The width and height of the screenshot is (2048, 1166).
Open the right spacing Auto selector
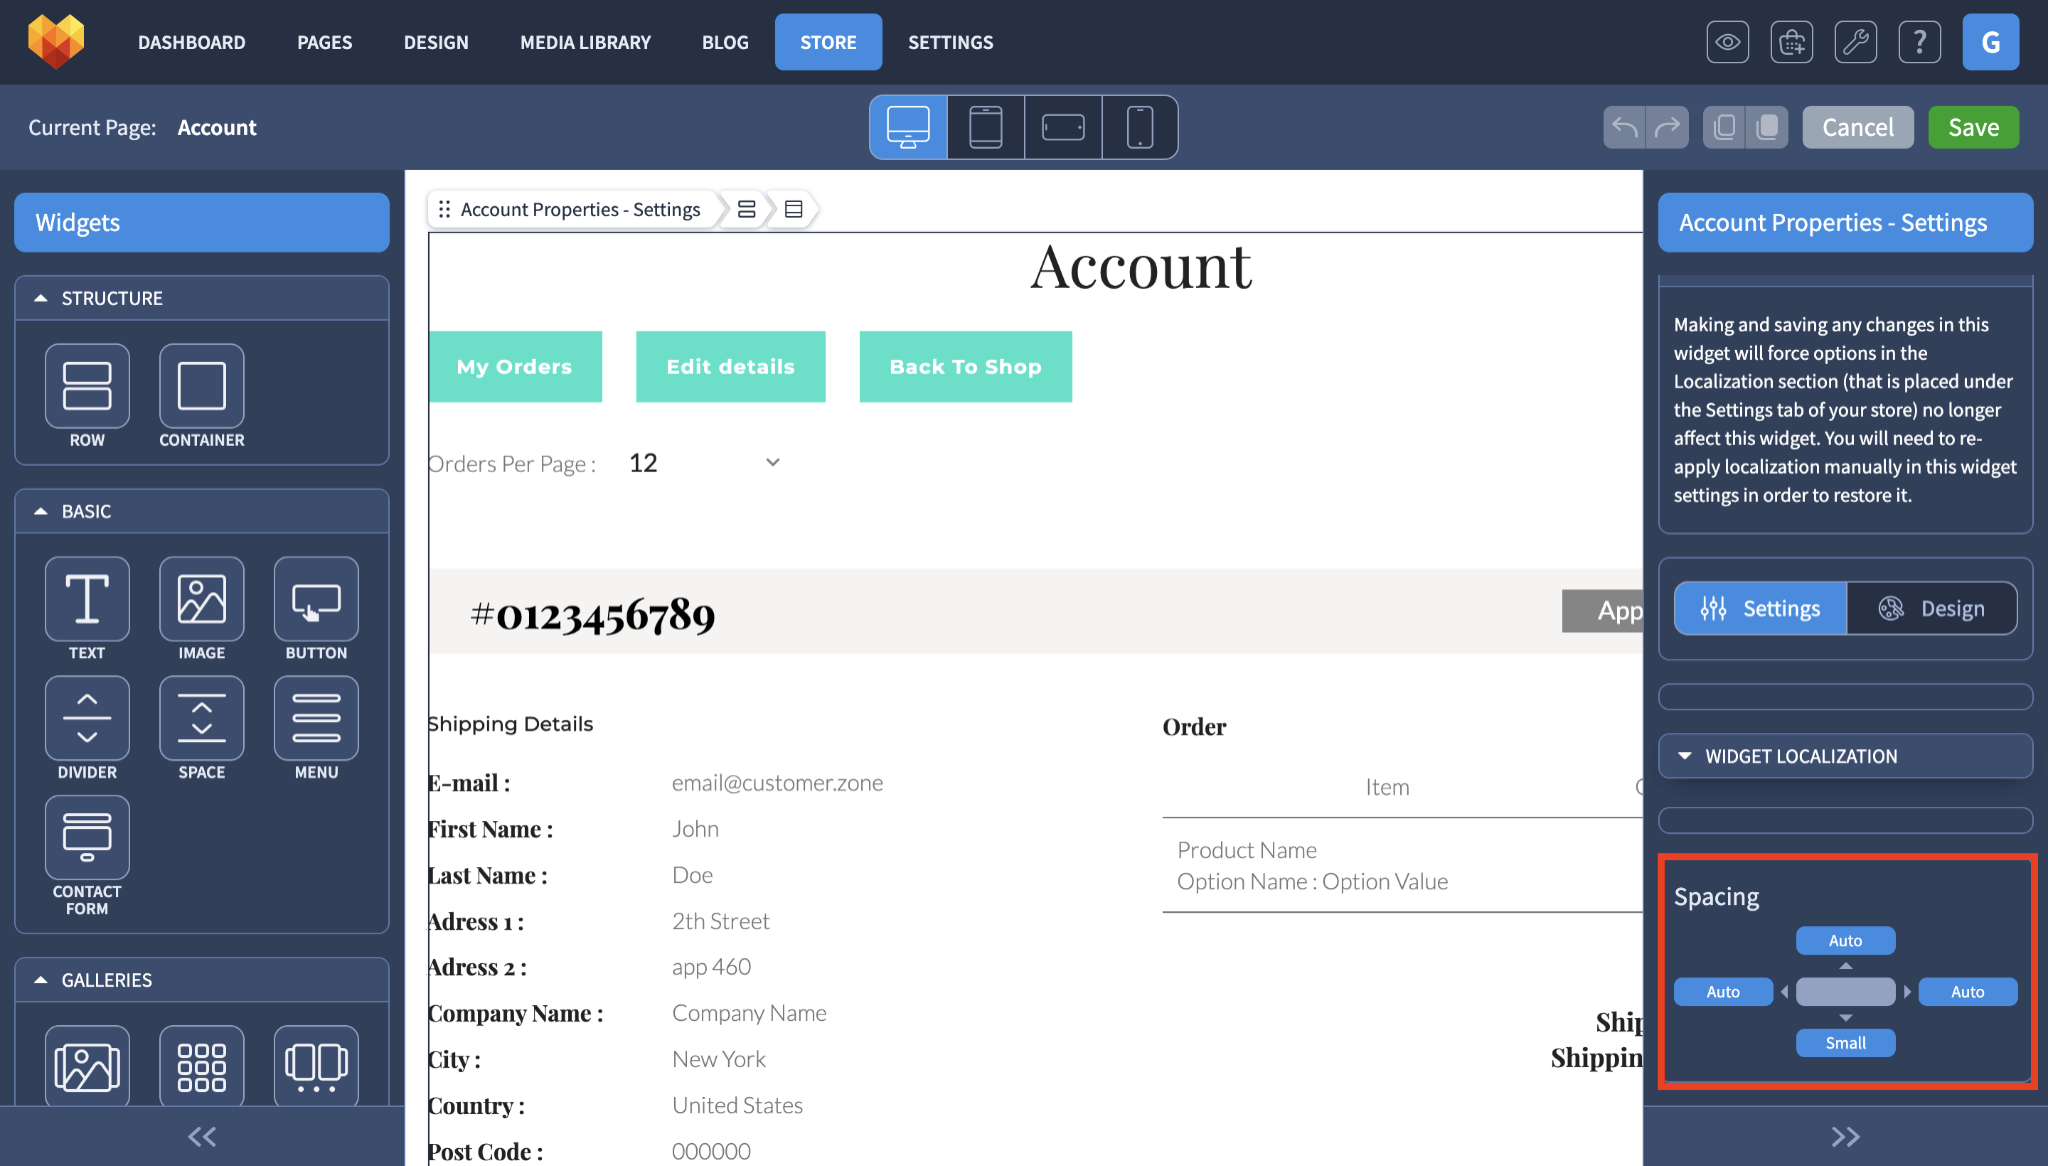[x=1967, y=991]
